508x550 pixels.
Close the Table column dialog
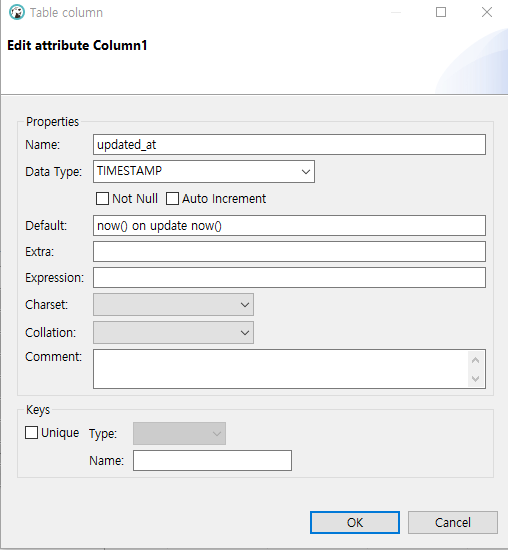pyautogui.click(x=487, y=13)
